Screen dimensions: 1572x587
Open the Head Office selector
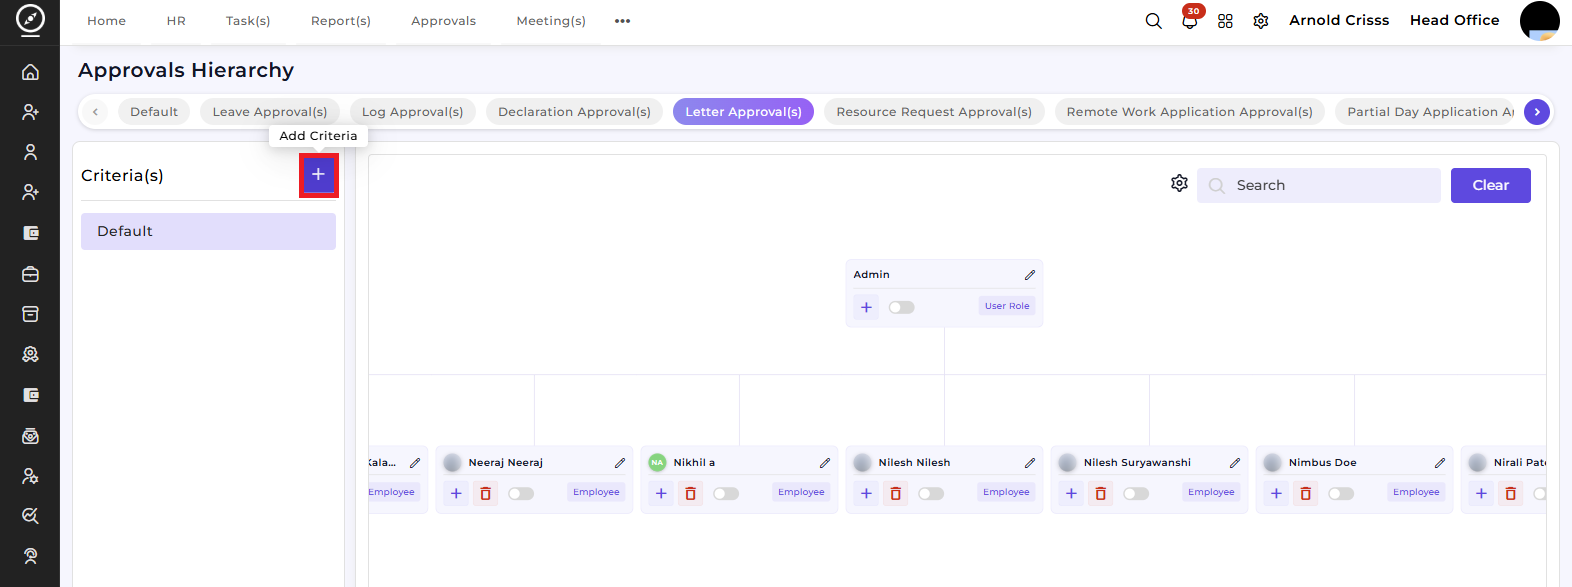1454,20
